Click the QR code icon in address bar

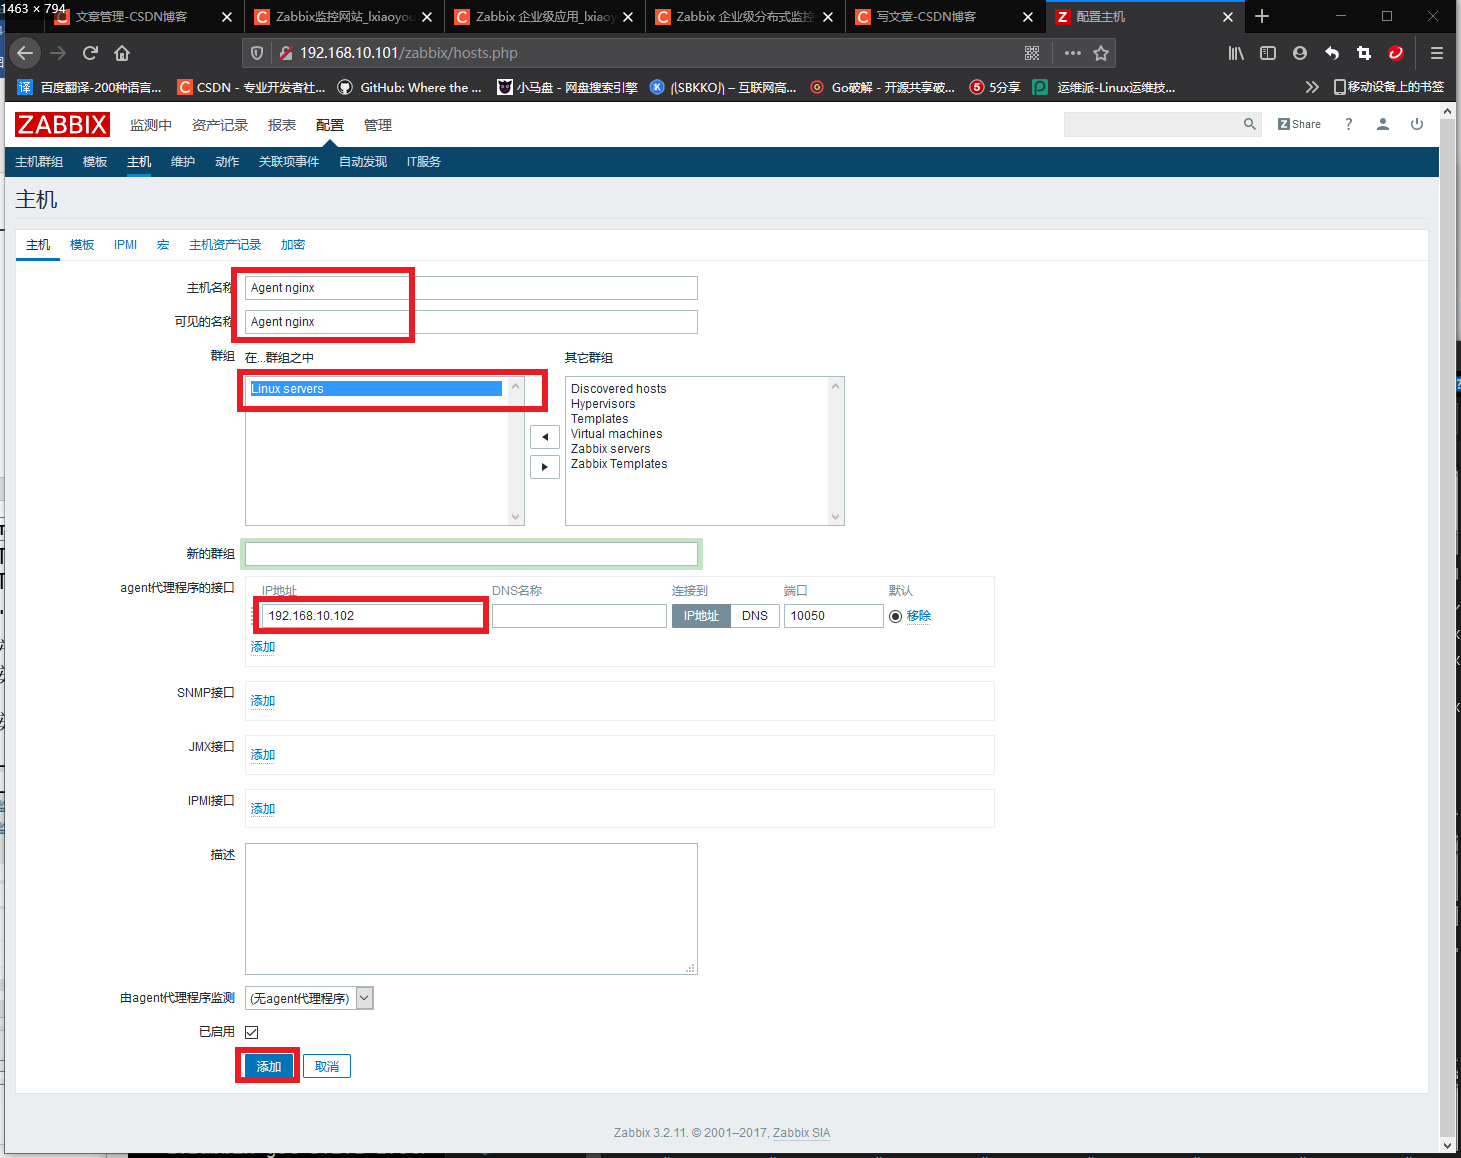[x=1032, y=53]
